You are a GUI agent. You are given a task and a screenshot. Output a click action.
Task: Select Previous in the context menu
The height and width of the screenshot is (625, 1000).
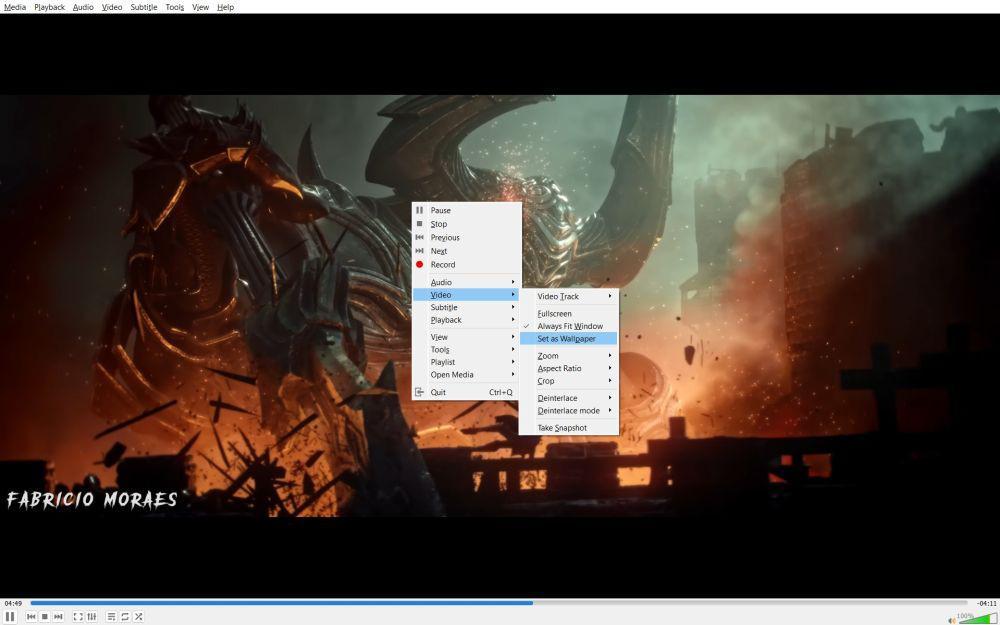(467, 237)
